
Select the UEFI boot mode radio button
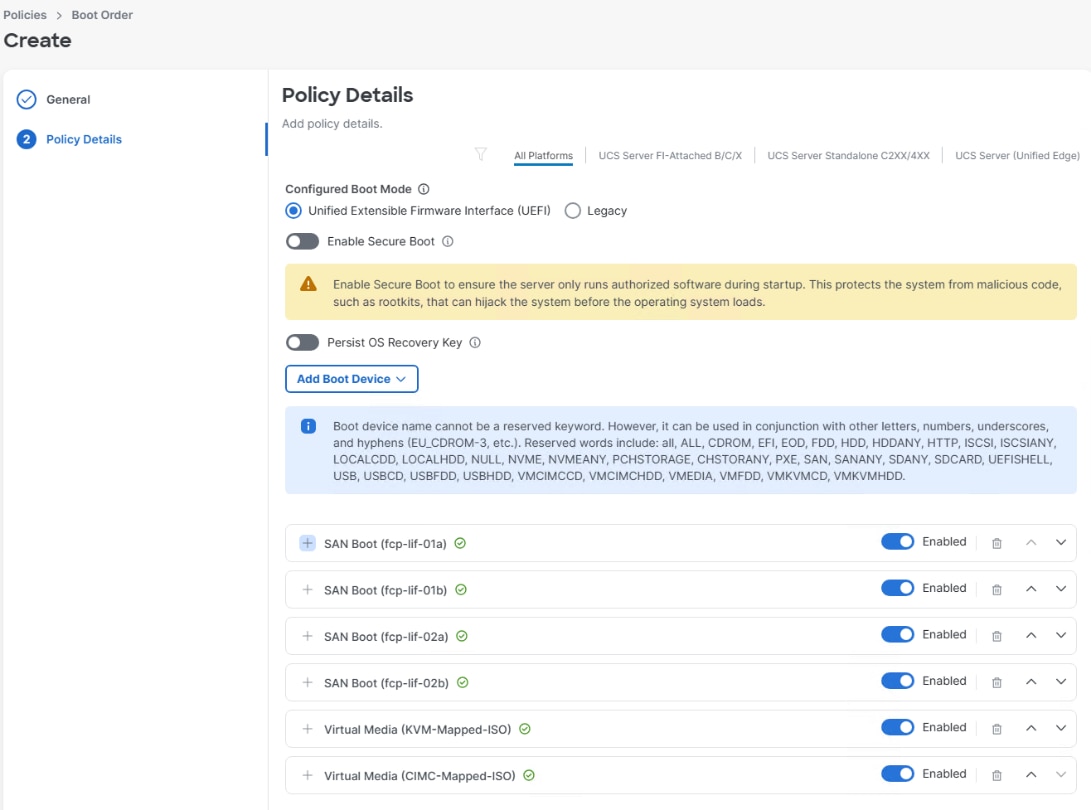click(x=294, y=211)
